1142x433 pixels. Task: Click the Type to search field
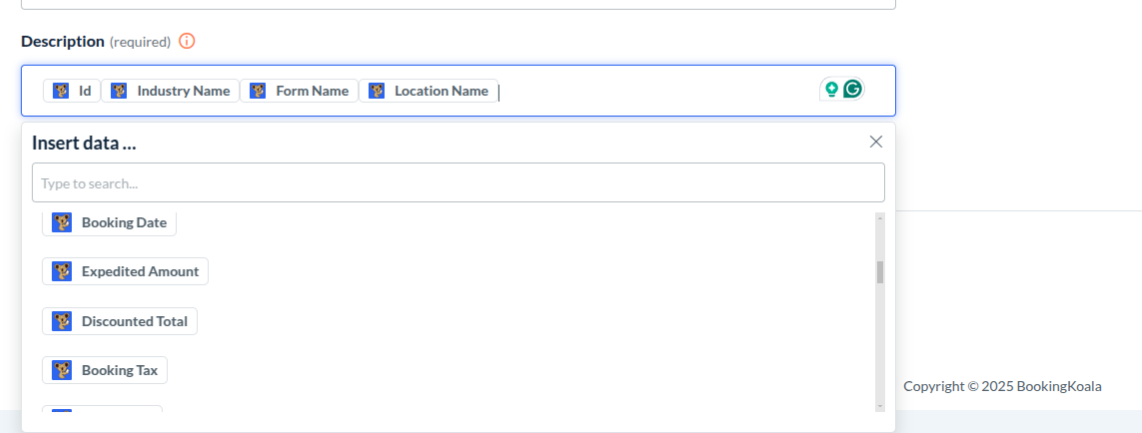coord(458,183)
